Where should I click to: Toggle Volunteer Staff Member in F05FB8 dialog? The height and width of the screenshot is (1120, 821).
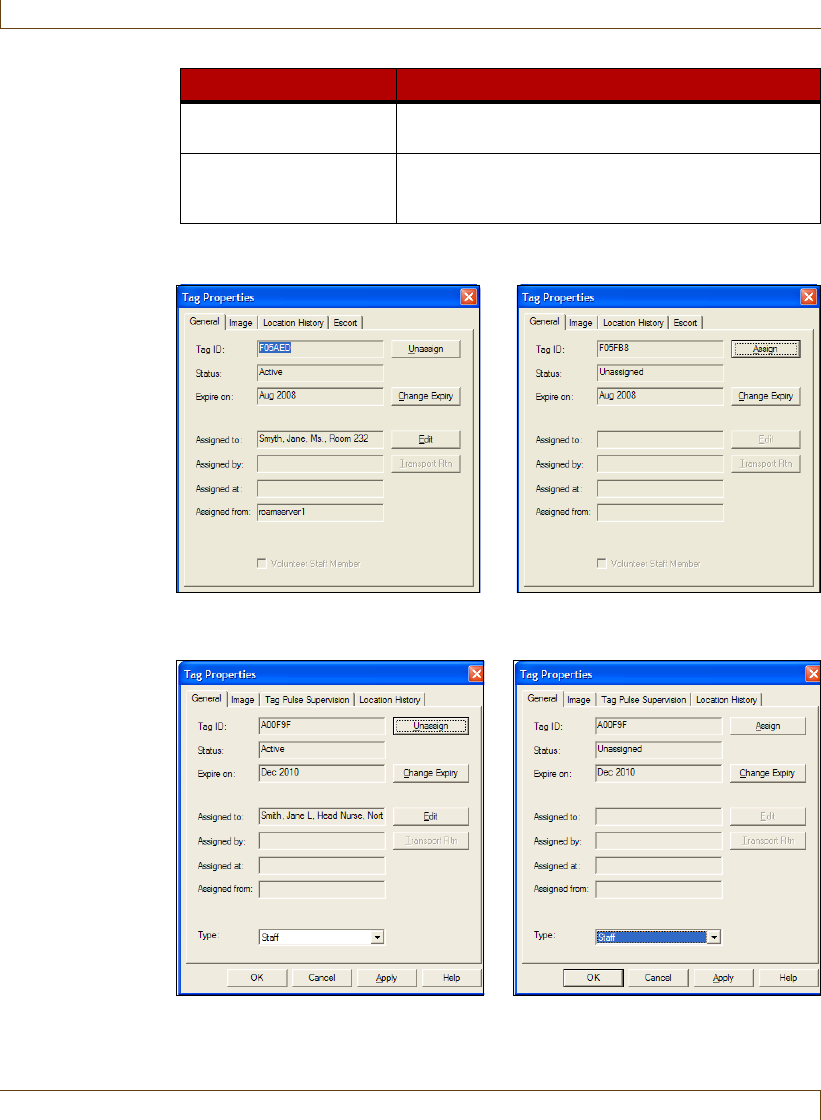(x=602, y=564)
